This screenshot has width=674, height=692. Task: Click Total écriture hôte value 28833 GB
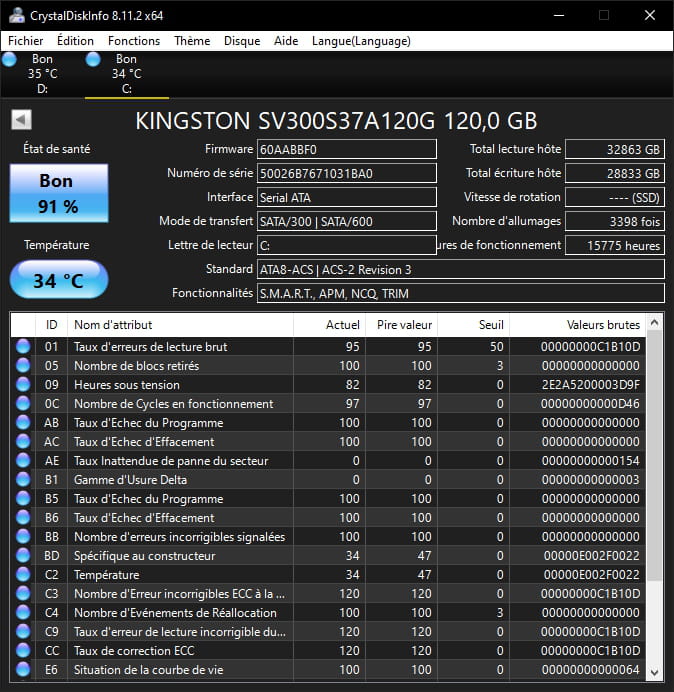[615, 173]
